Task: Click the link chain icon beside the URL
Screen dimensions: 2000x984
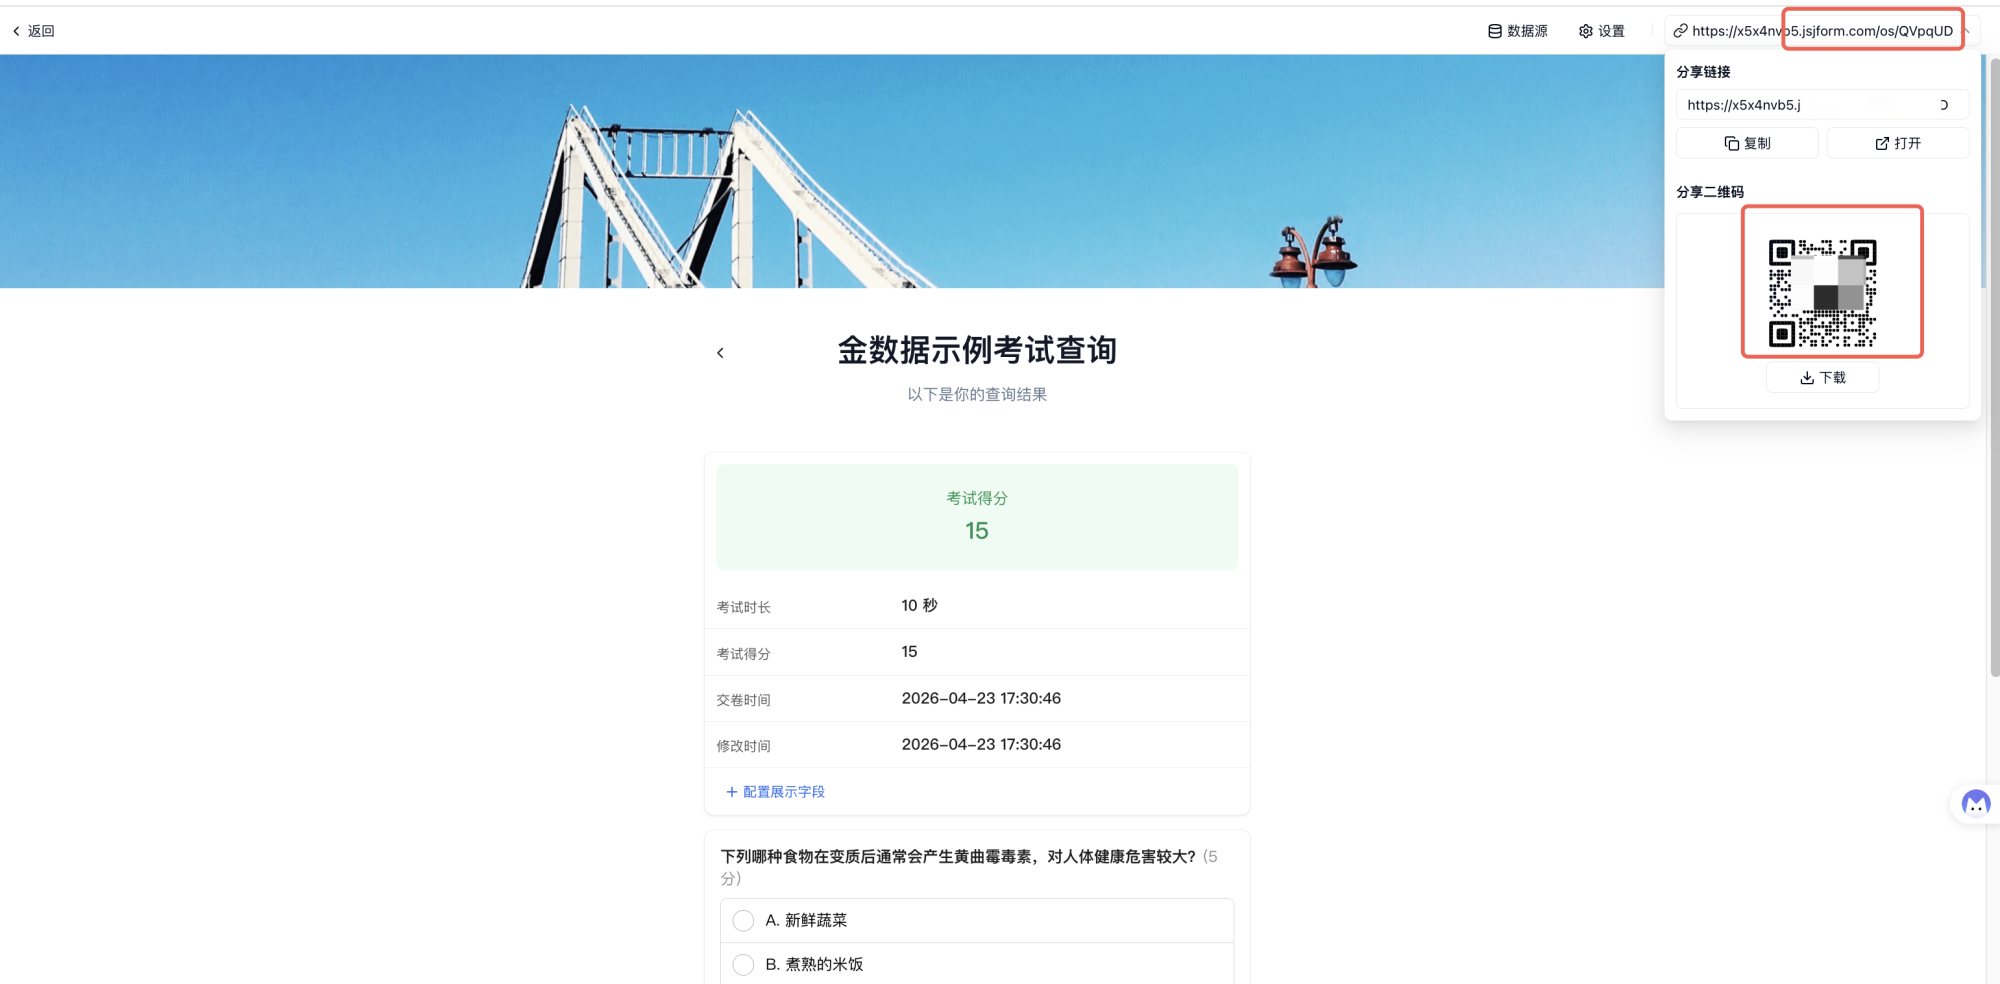Action: click(x=1680, y=31)
